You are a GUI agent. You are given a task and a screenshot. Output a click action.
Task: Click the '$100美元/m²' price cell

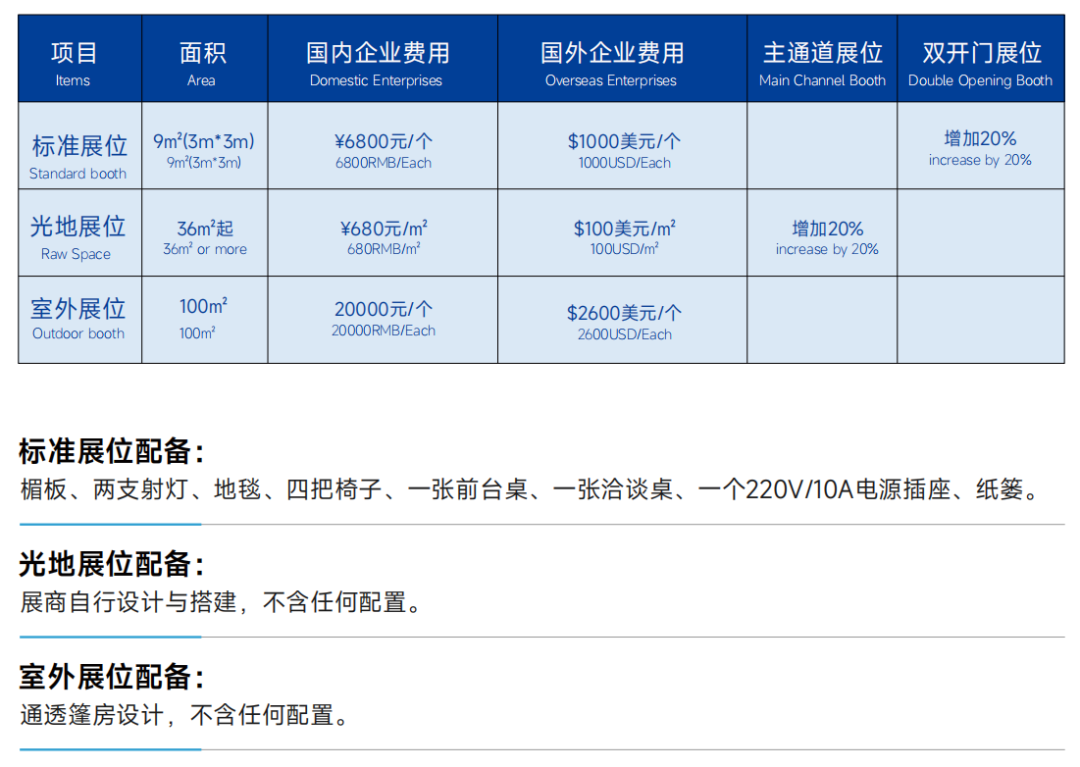622,233
